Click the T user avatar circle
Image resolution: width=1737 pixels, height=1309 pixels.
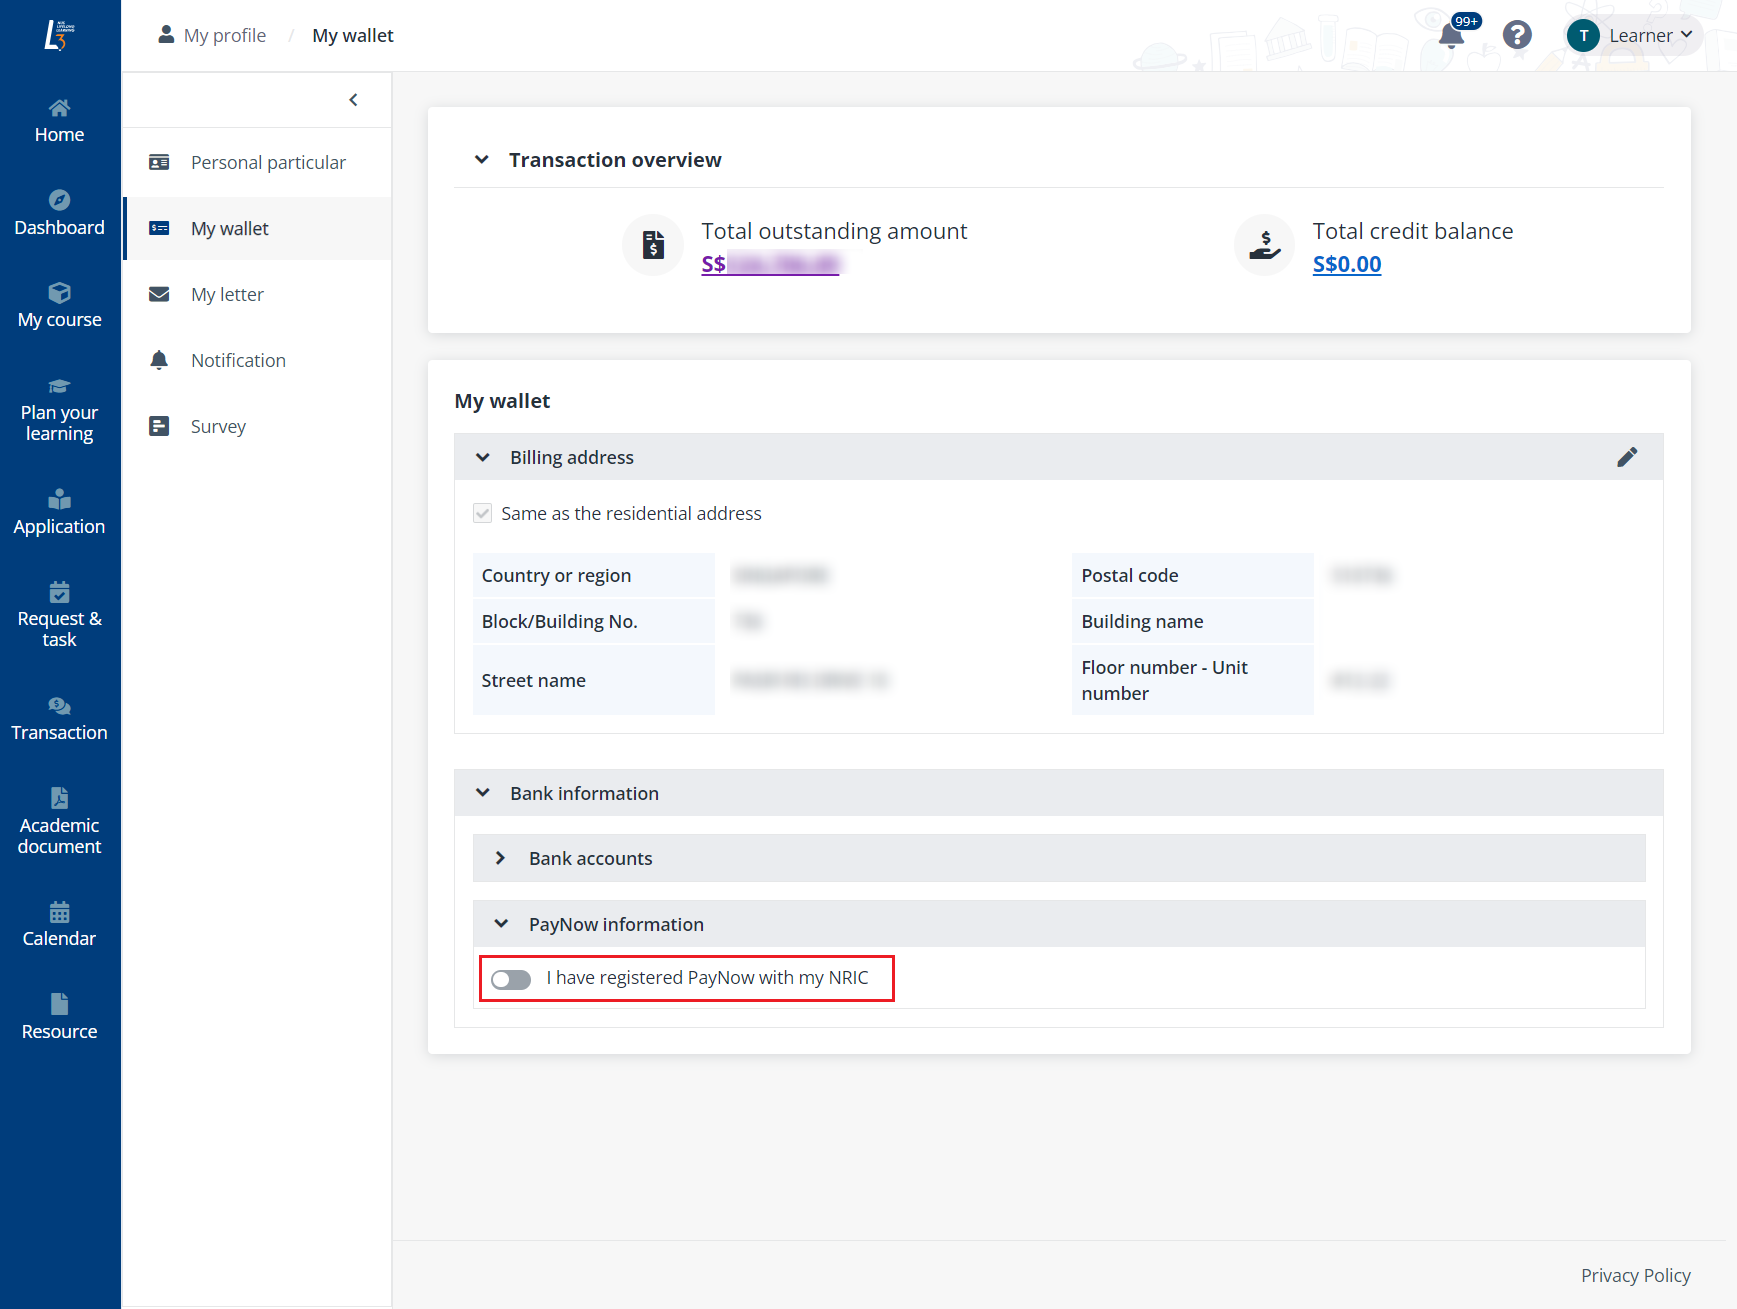[1583, 36]
